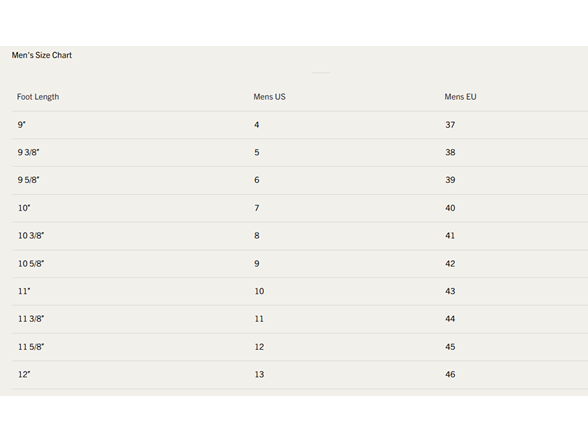Image resolution: width=588 pixels, height=441 pixels.
Task: Select EU size 41 cell
Action: point(450,236)
